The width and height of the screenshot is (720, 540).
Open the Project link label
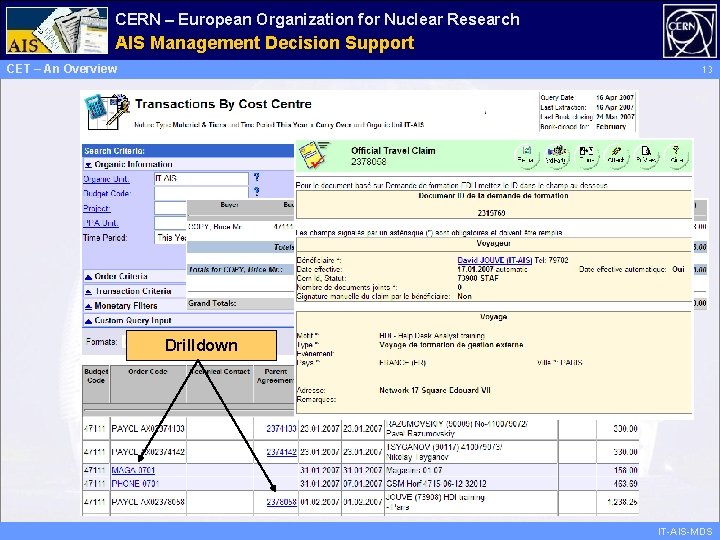97,208
